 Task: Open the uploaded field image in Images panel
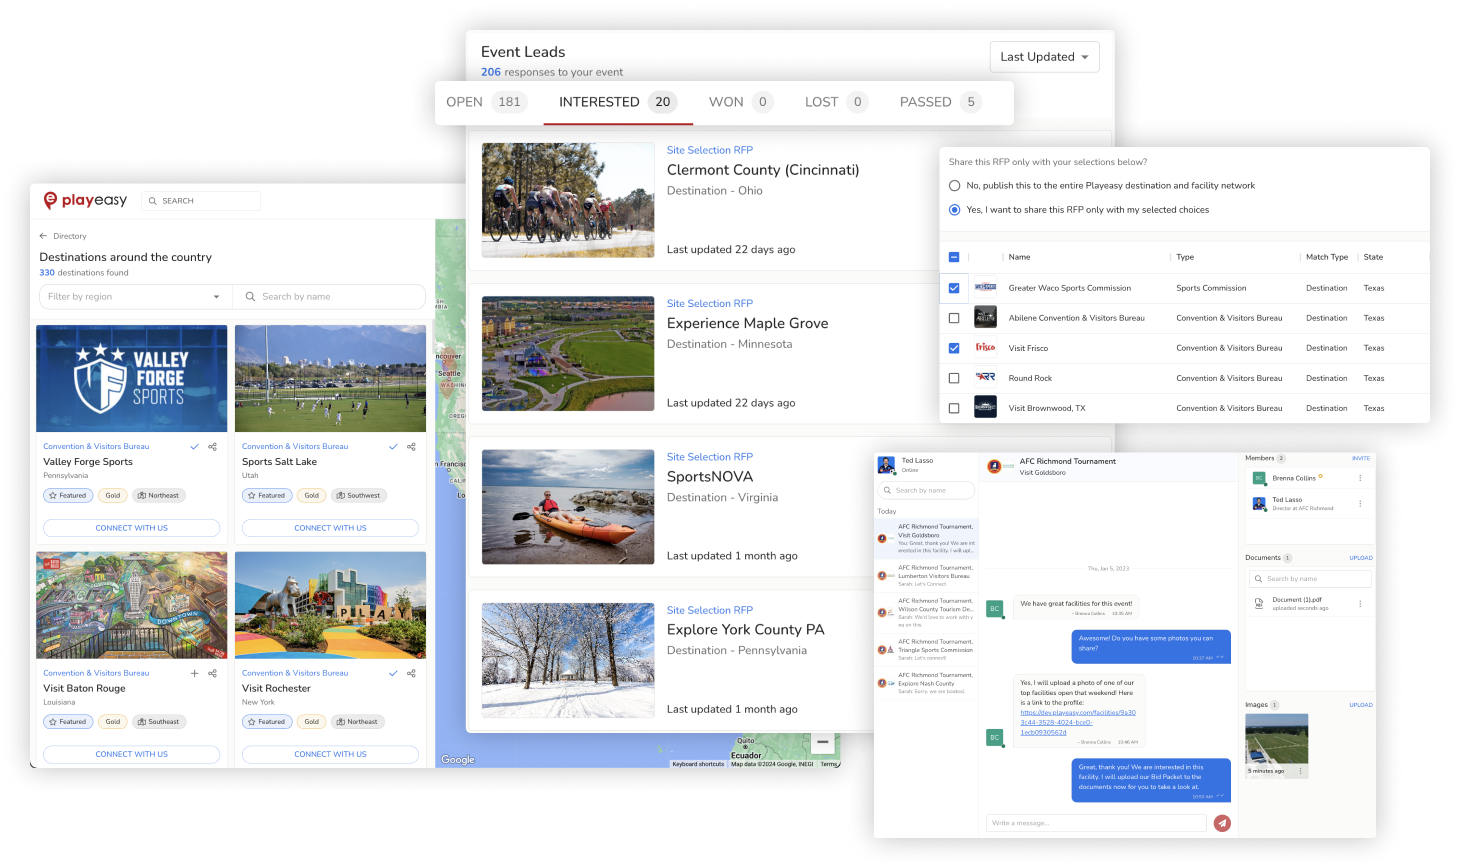coord(1277,739)
